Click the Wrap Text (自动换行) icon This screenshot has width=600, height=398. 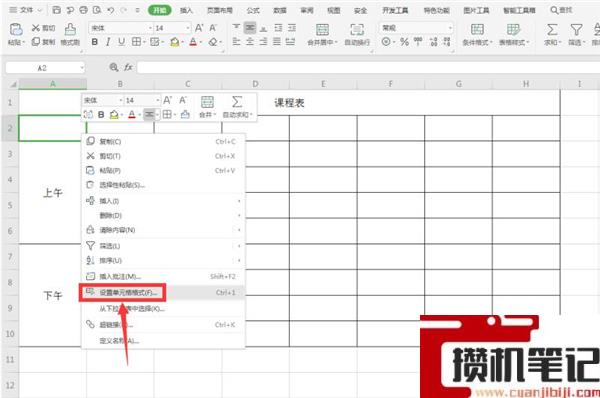(357, 29)
